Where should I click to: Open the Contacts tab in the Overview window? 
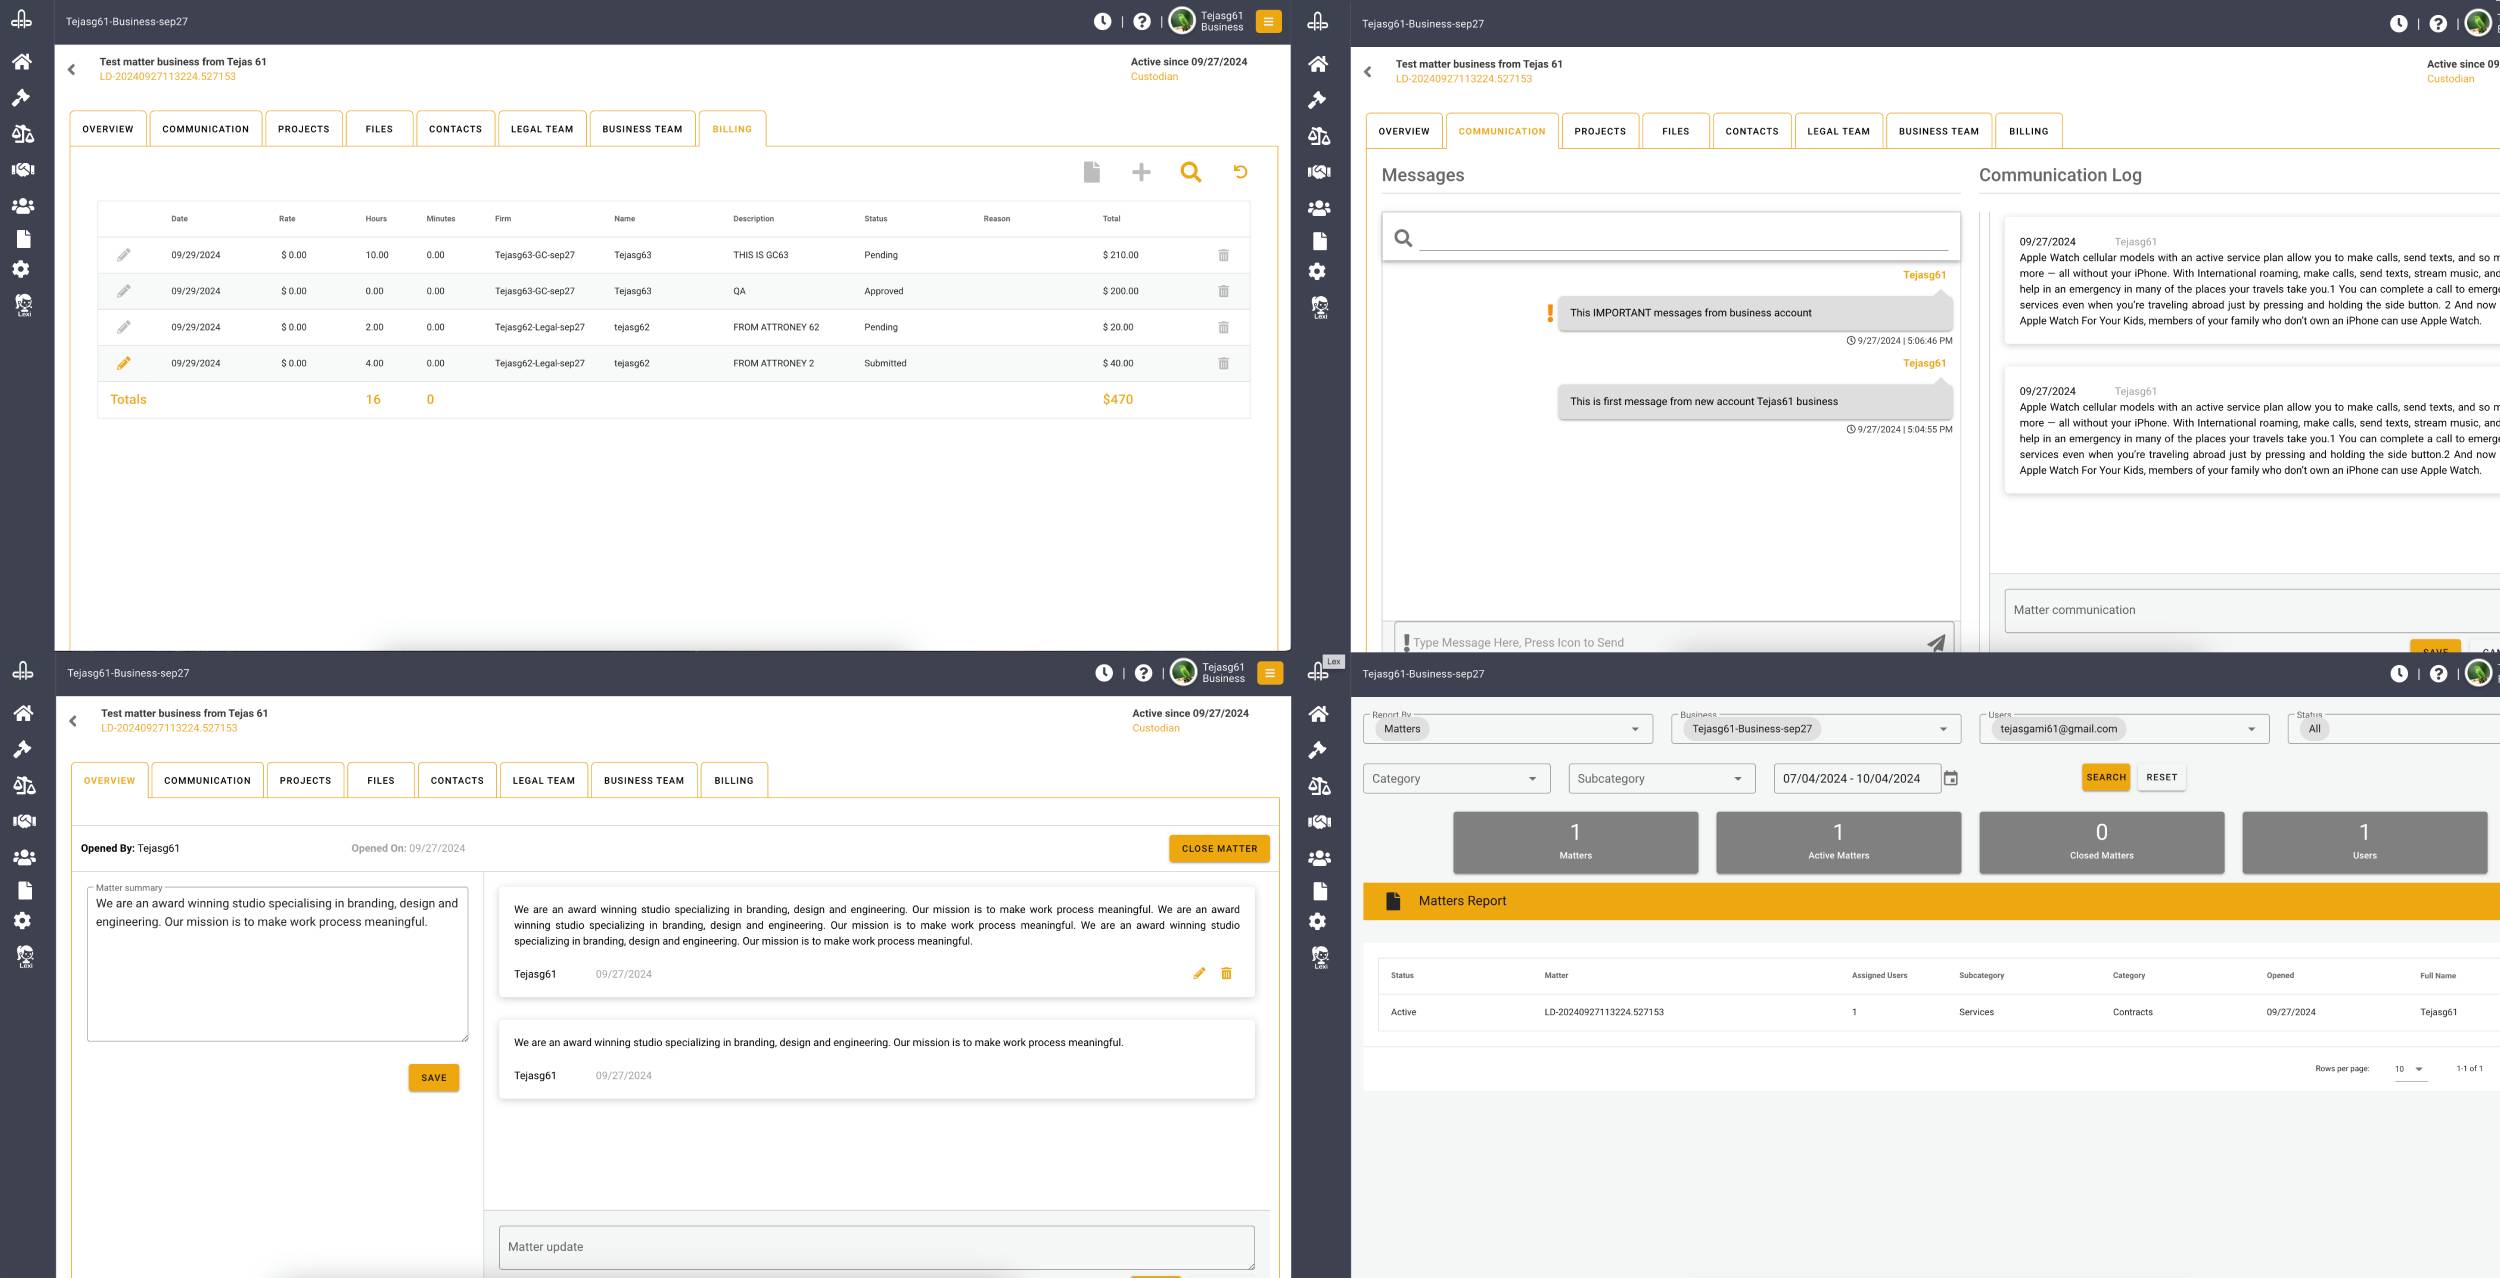[x=457, y=780]
